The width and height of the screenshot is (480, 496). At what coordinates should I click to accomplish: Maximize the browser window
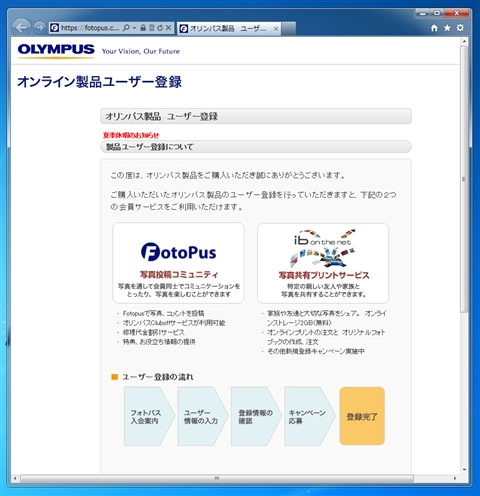click(x=437, y=13)
